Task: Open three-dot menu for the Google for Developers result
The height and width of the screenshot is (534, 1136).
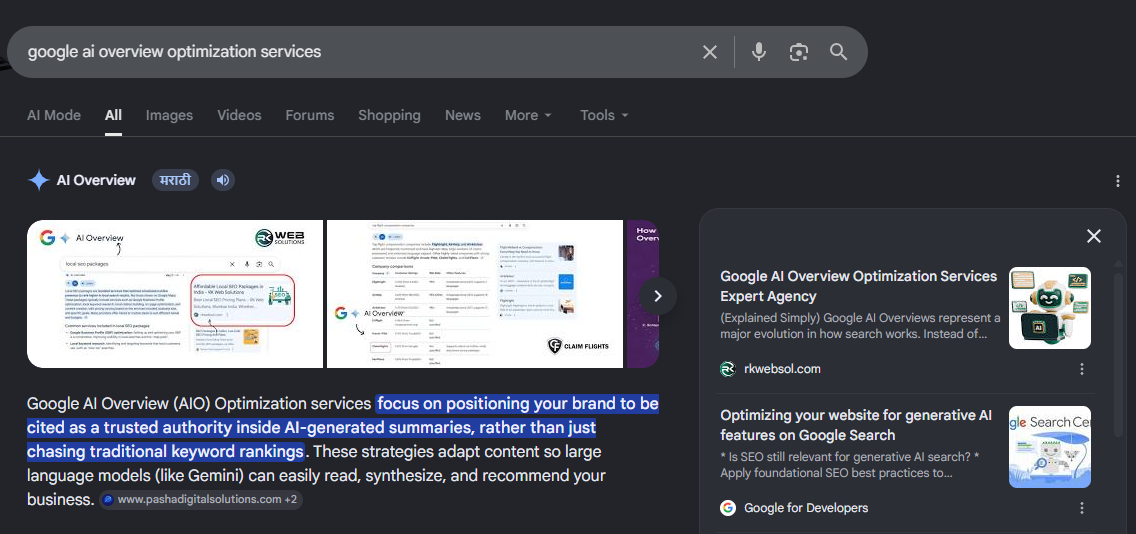Action: pos(1082,508)
